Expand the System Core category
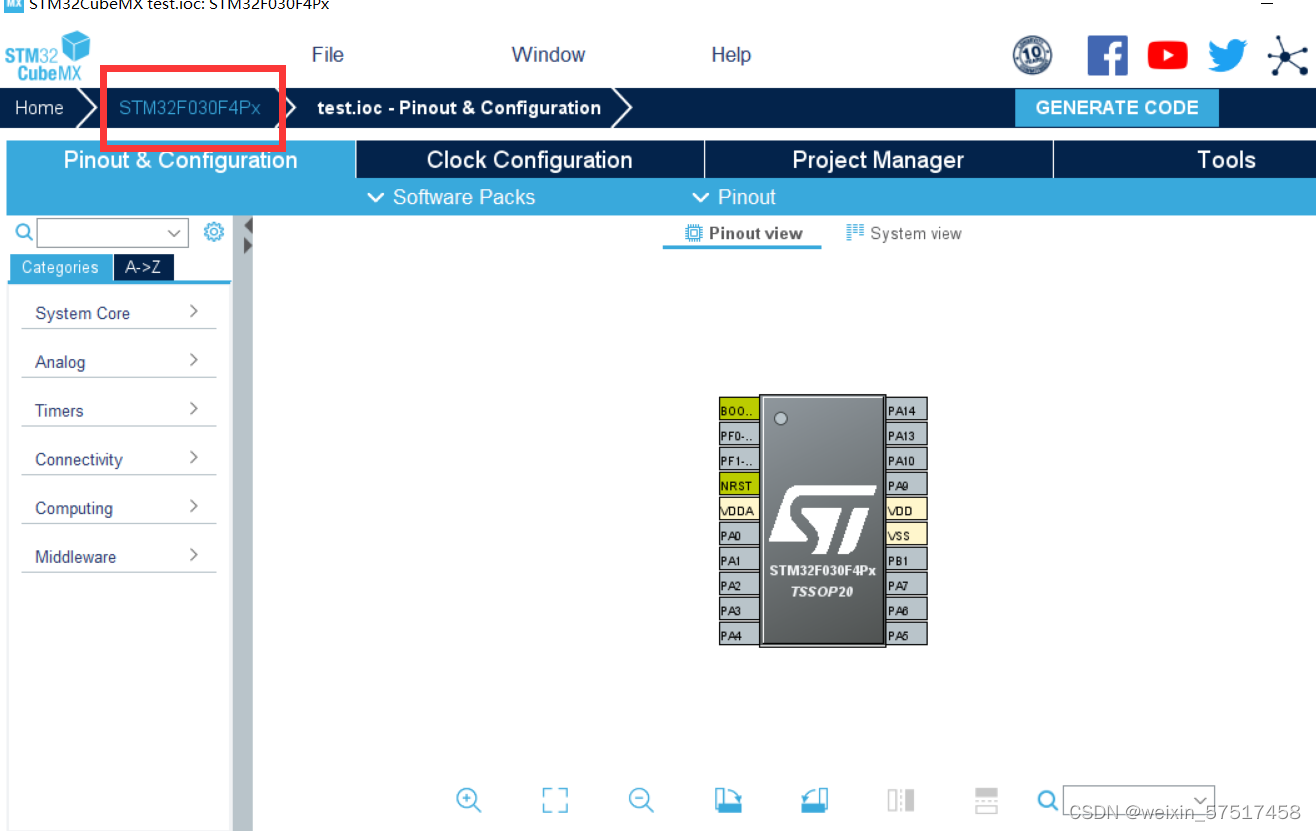The image size is (1316, 831). [119, 313]
